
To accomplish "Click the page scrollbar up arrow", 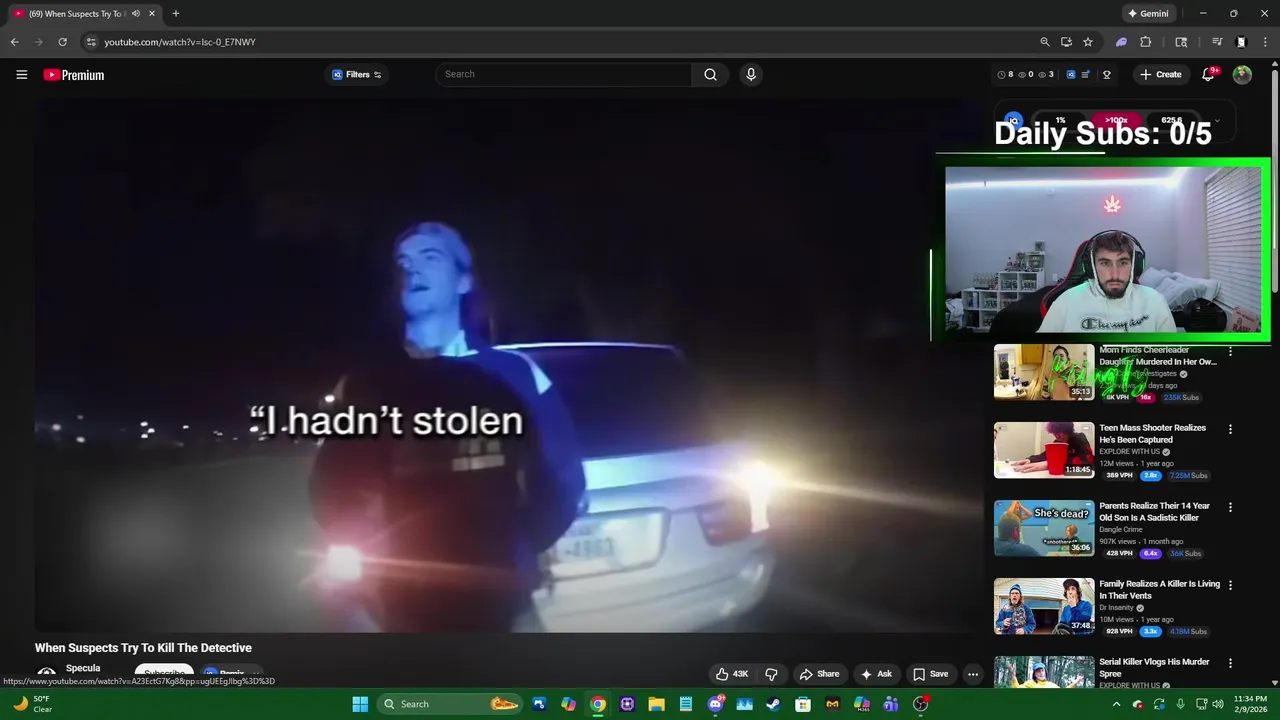I will (1274, 64).
